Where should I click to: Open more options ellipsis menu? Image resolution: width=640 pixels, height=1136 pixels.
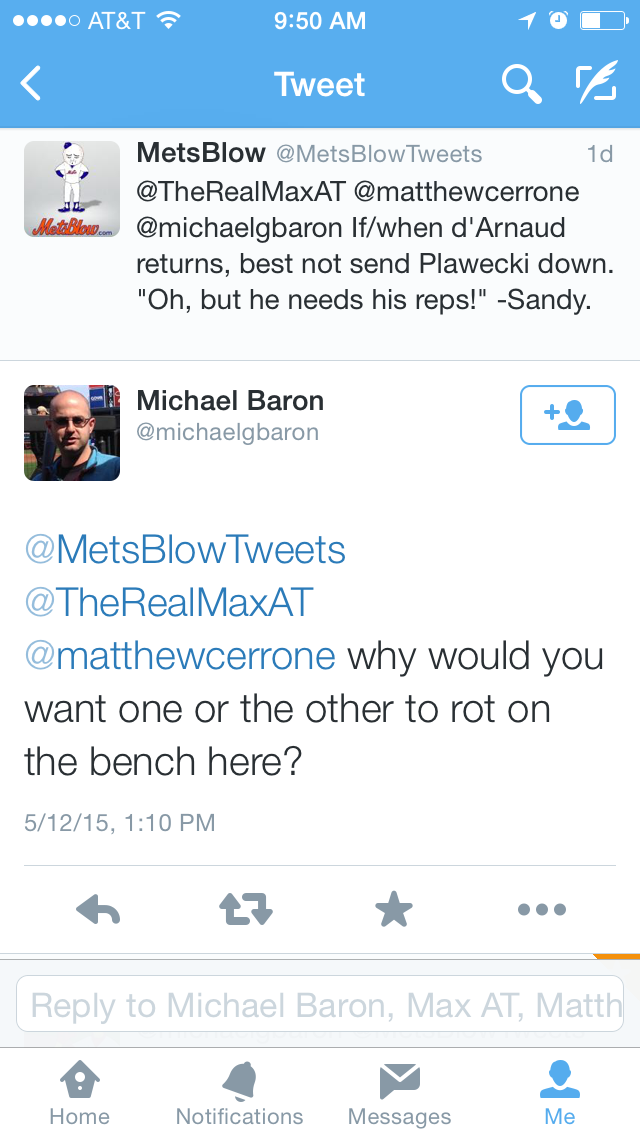542,909
